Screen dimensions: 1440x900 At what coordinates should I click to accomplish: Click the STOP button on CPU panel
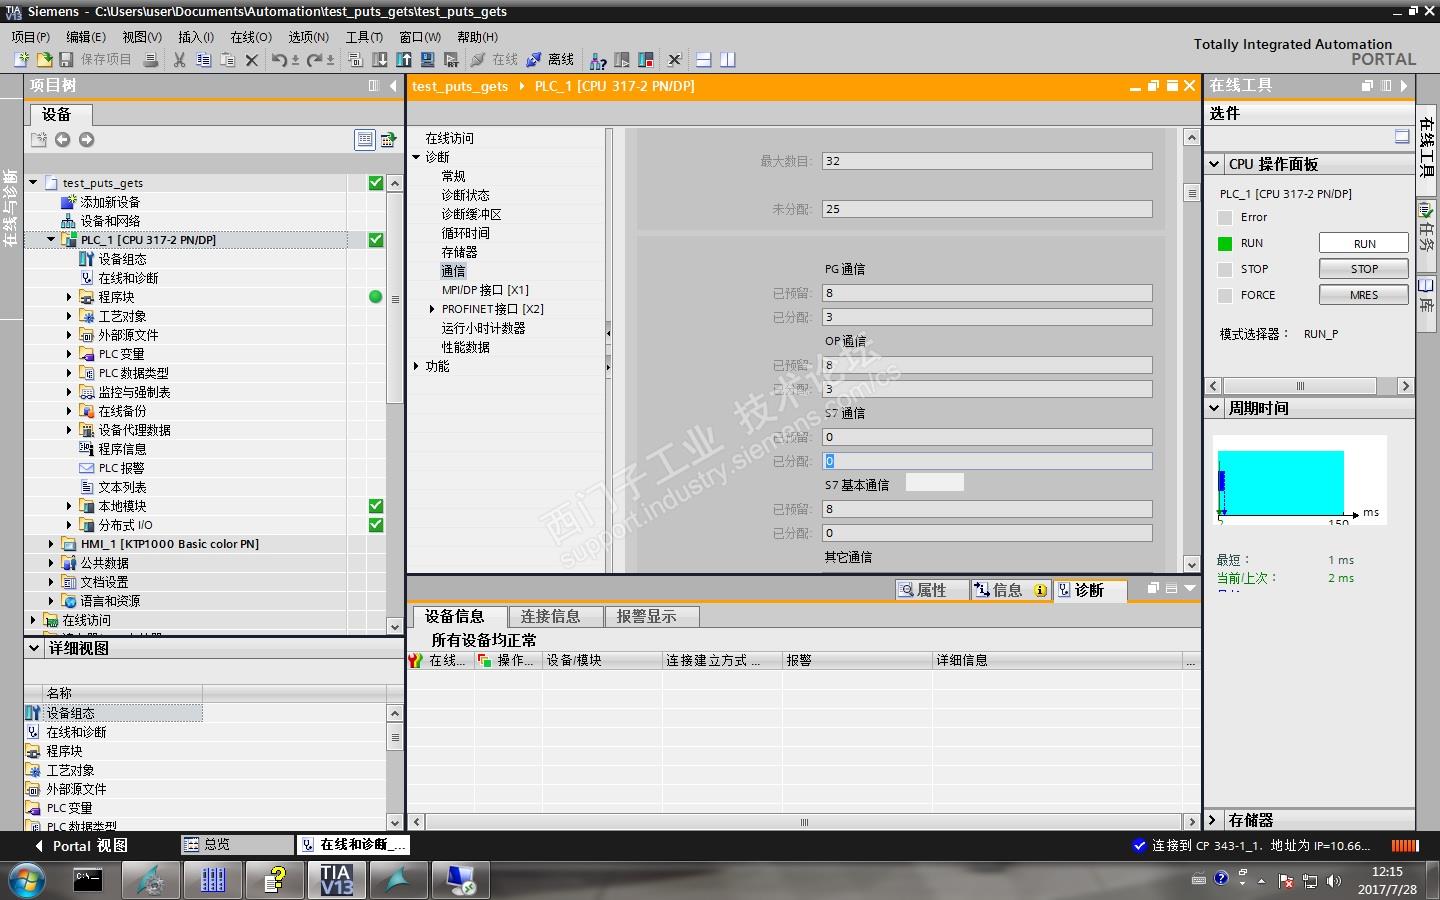point(1364,269)
